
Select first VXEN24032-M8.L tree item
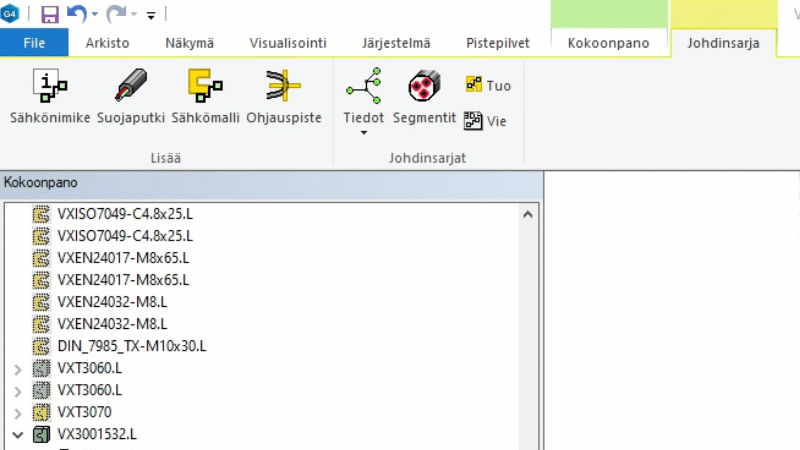112,302
